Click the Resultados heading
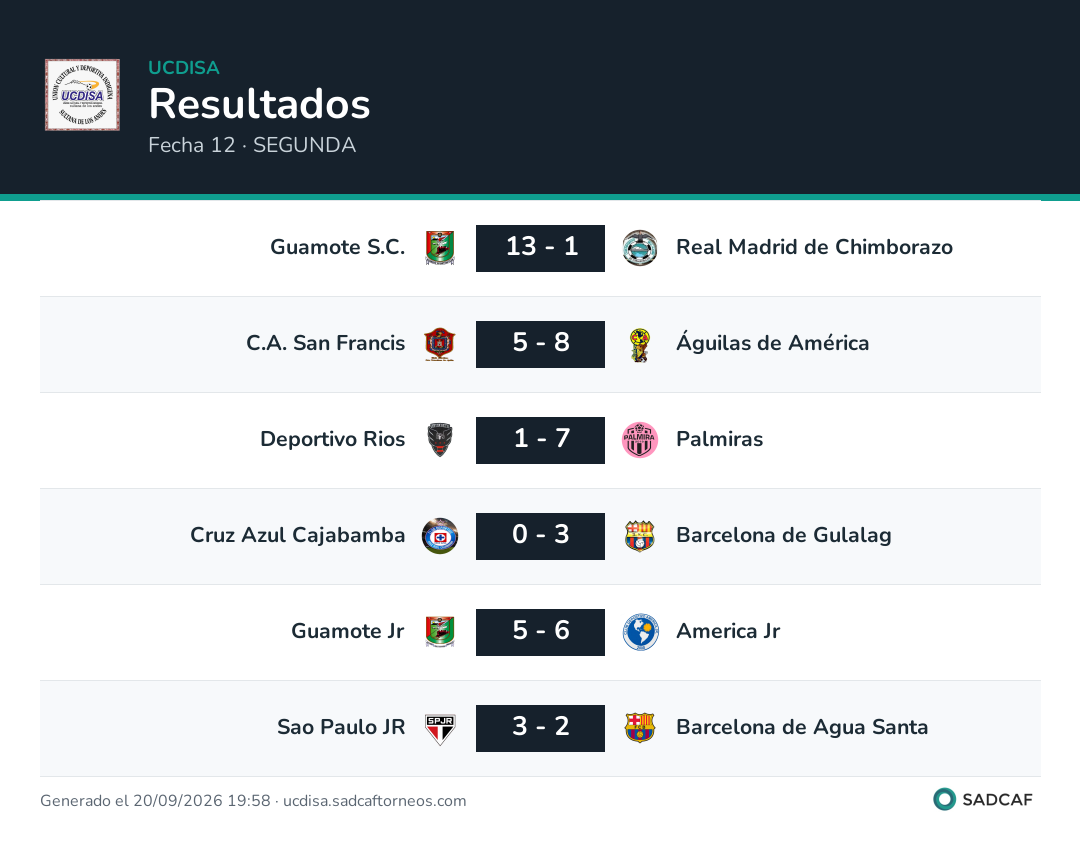 [x=260, y=104]
